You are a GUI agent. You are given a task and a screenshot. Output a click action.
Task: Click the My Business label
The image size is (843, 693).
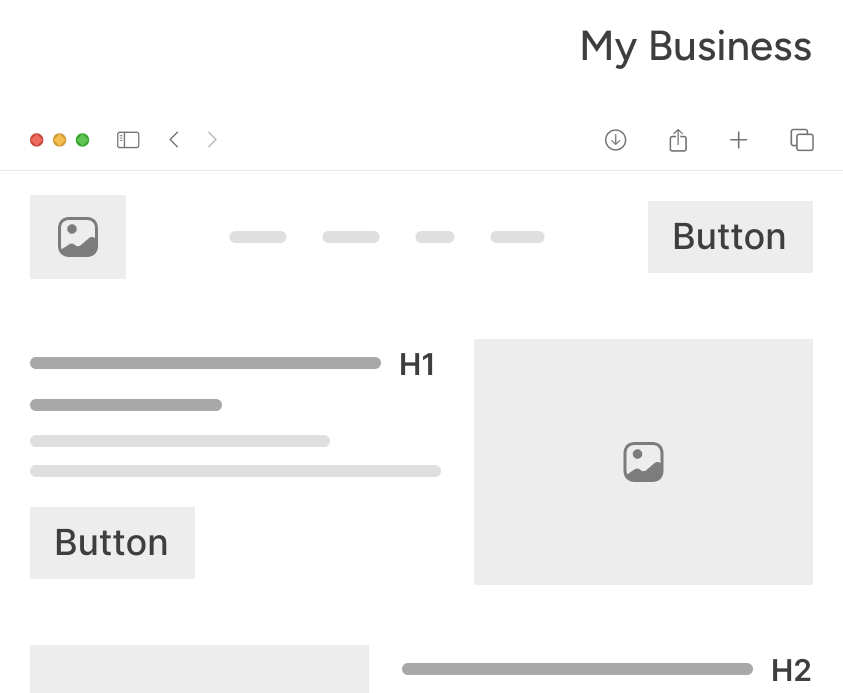[x=696, y=46]
